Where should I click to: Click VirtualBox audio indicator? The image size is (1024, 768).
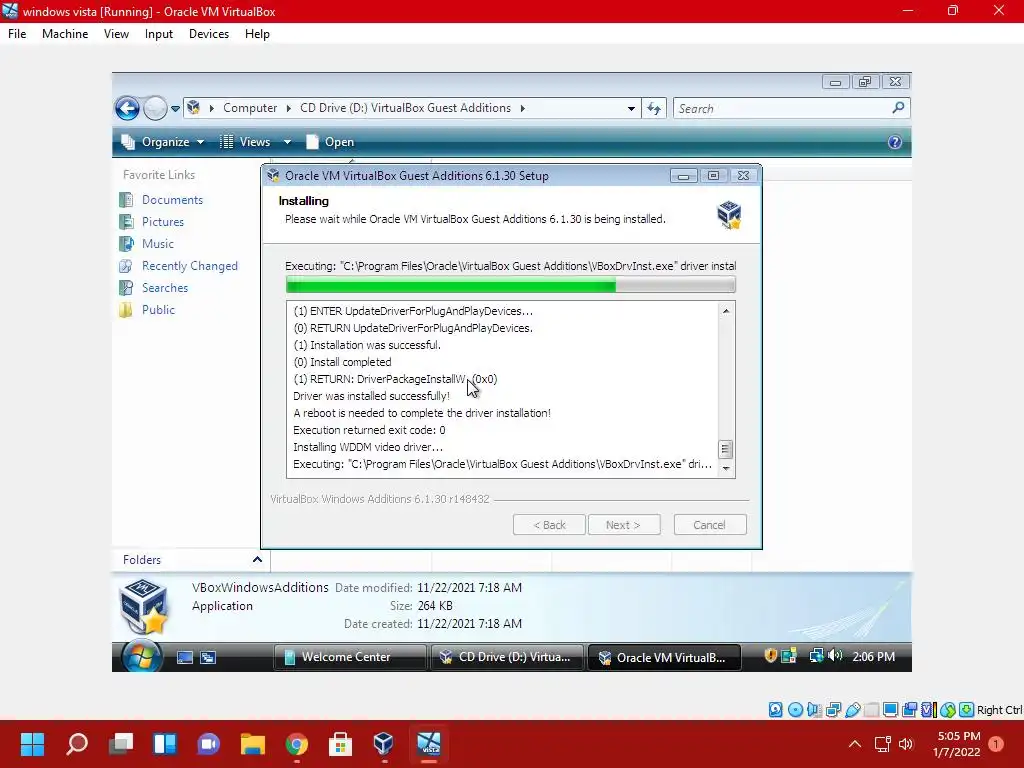[x=814, y=710]
